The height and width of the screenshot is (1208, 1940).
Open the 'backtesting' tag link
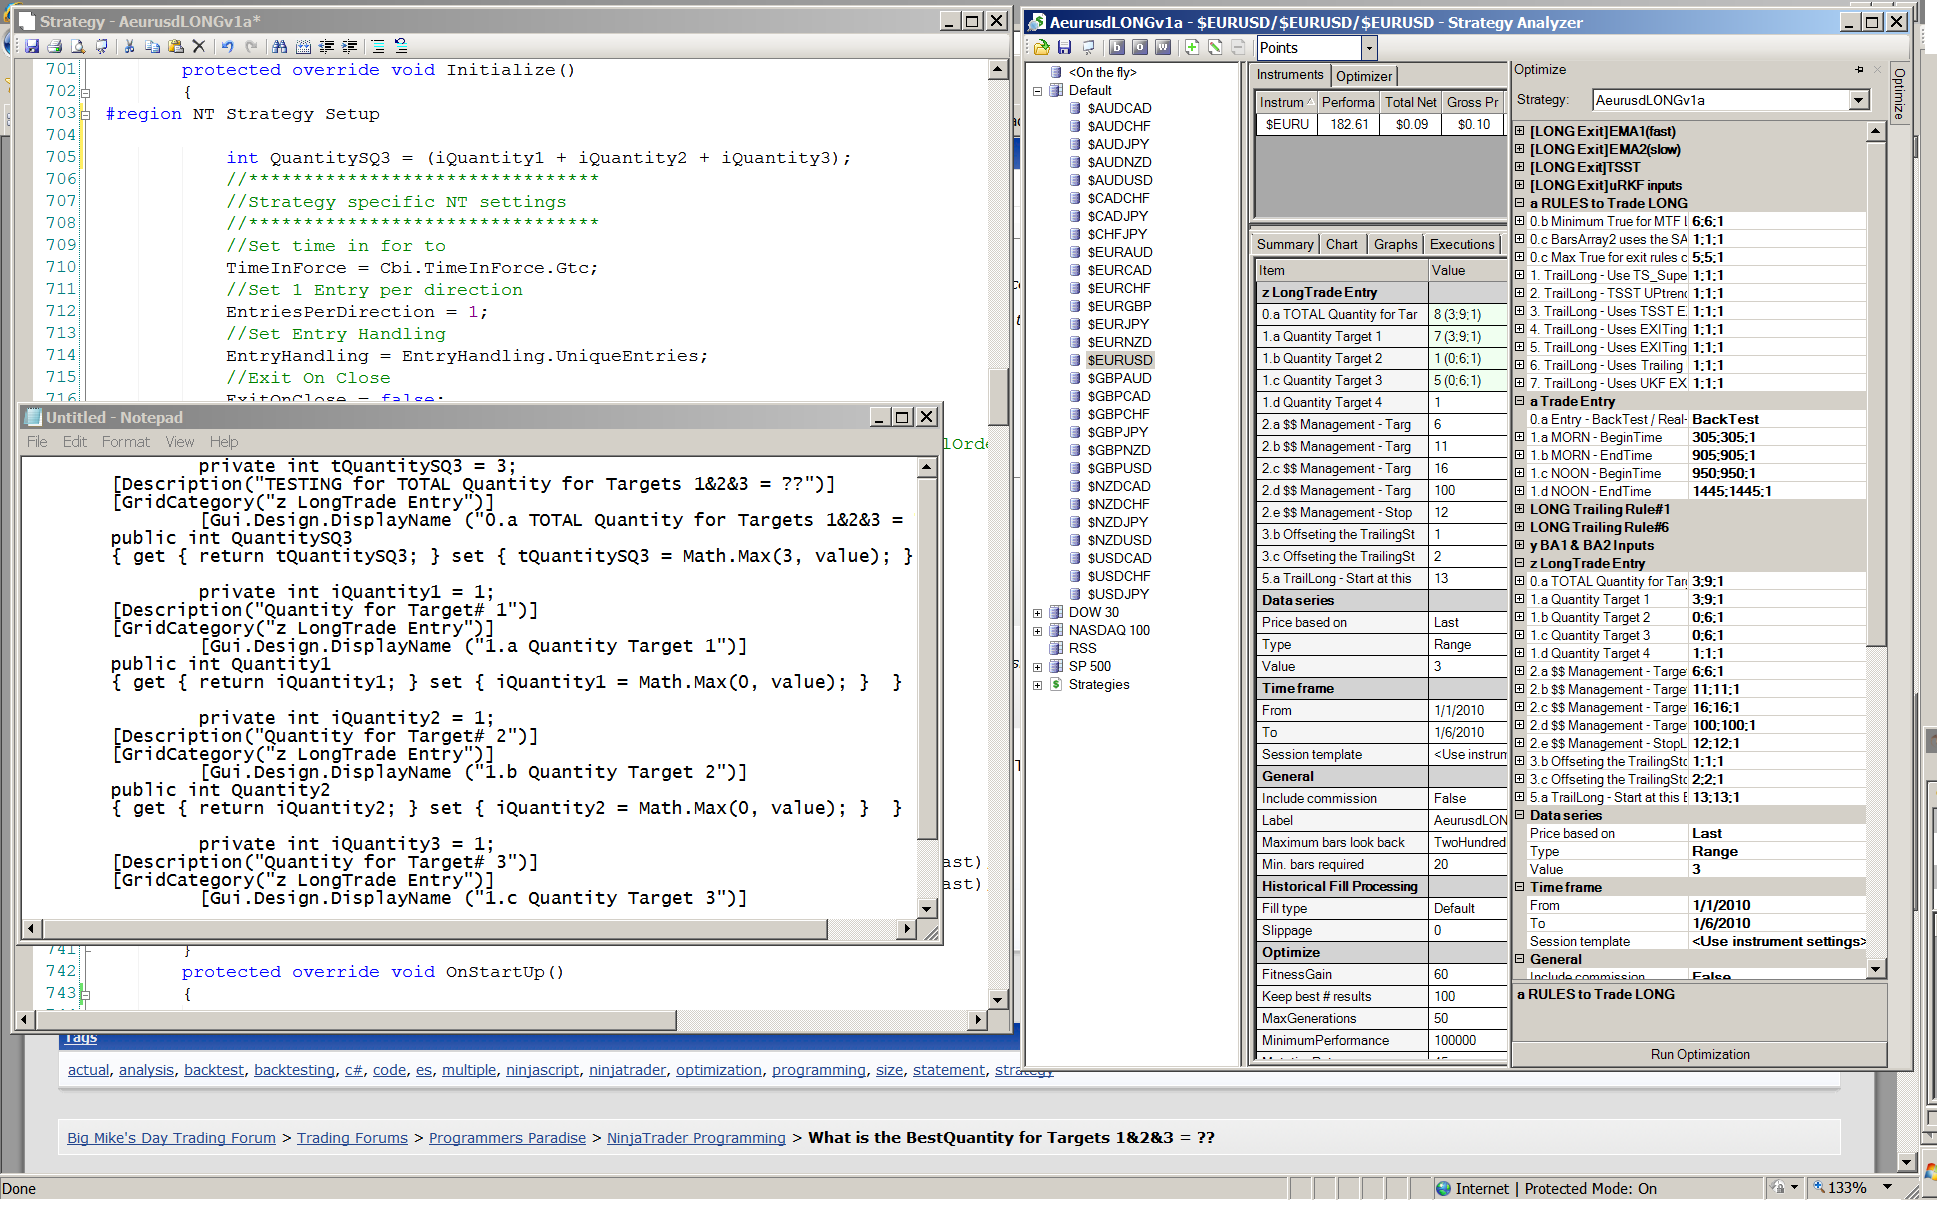coord(294,1070)
